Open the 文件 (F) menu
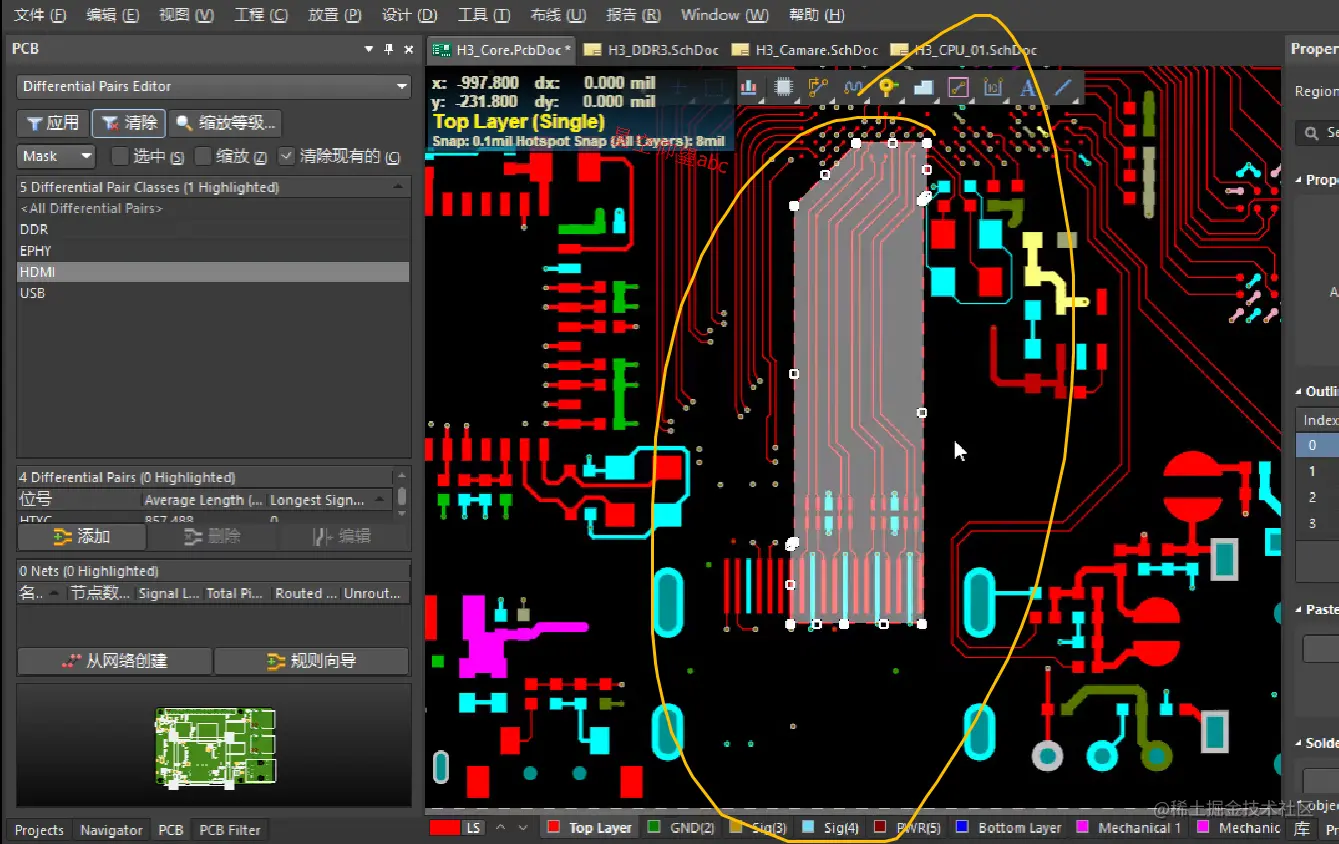The width and height of the screenshot is (1339, 844). [x=40, y=15]
